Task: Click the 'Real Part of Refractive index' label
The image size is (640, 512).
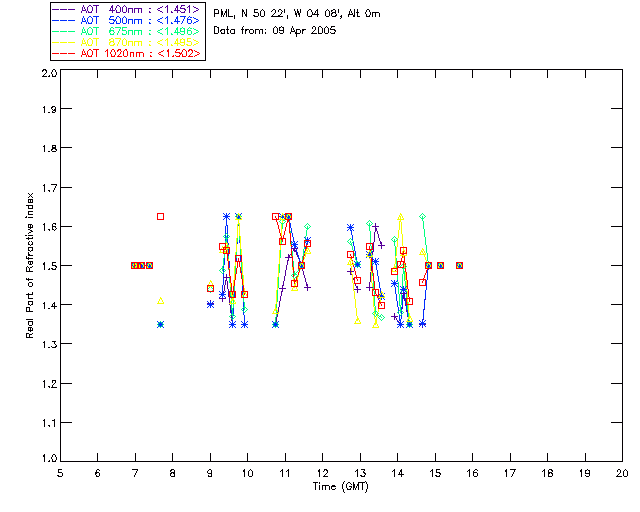Action: 29,265
